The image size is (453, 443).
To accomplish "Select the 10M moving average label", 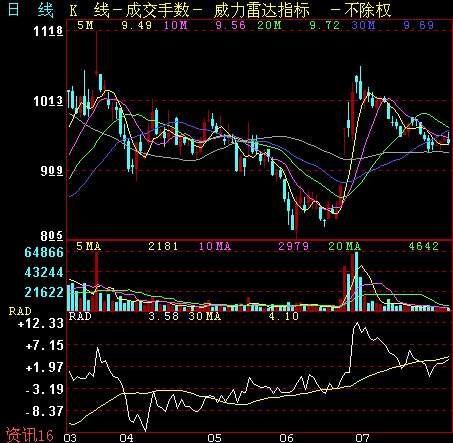I will click(175, 25).
